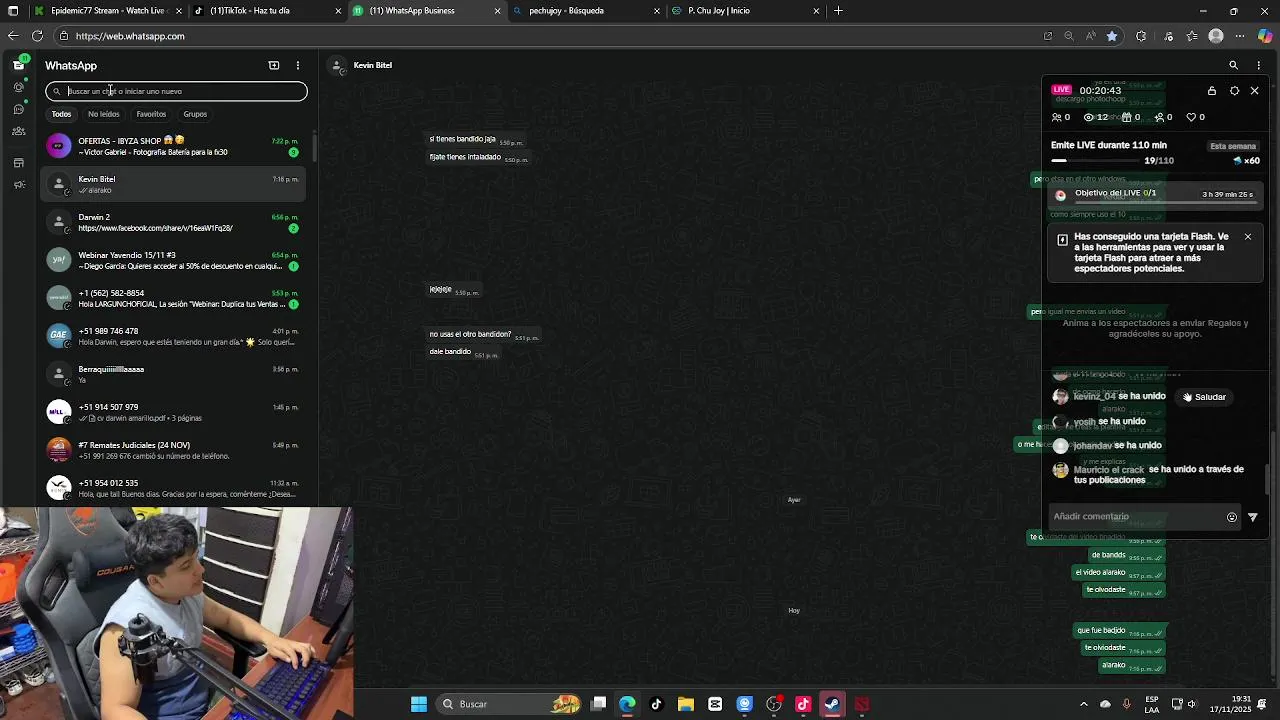Select the Grupos chat filter
Image resolution: width=1280 pixels, height=720 pixels.
[x=195, y=114]
